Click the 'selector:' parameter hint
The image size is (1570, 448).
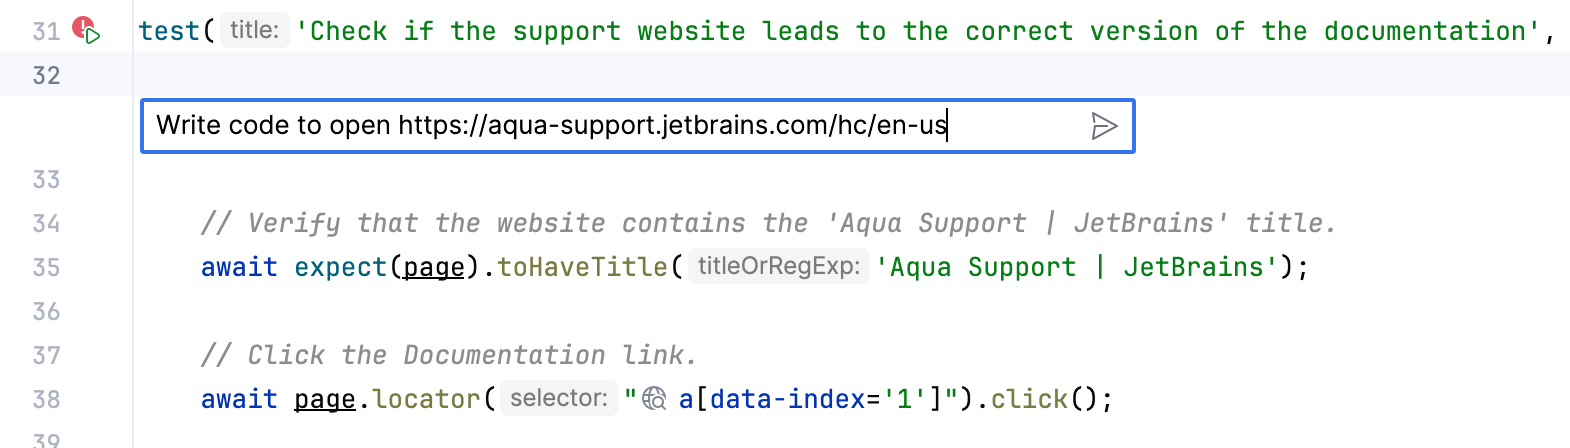pyautogui.click(x=558, y=399)
